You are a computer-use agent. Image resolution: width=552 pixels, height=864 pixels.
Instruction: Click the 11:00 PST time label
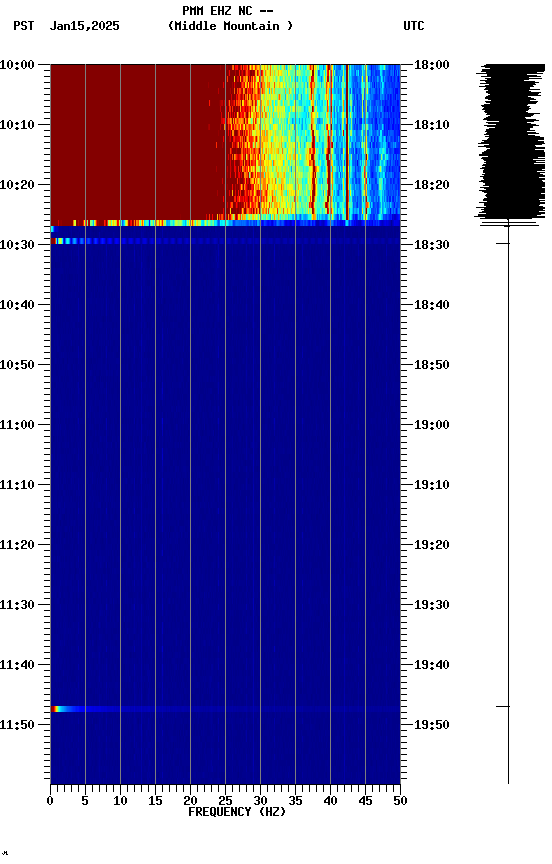[17, 425]
